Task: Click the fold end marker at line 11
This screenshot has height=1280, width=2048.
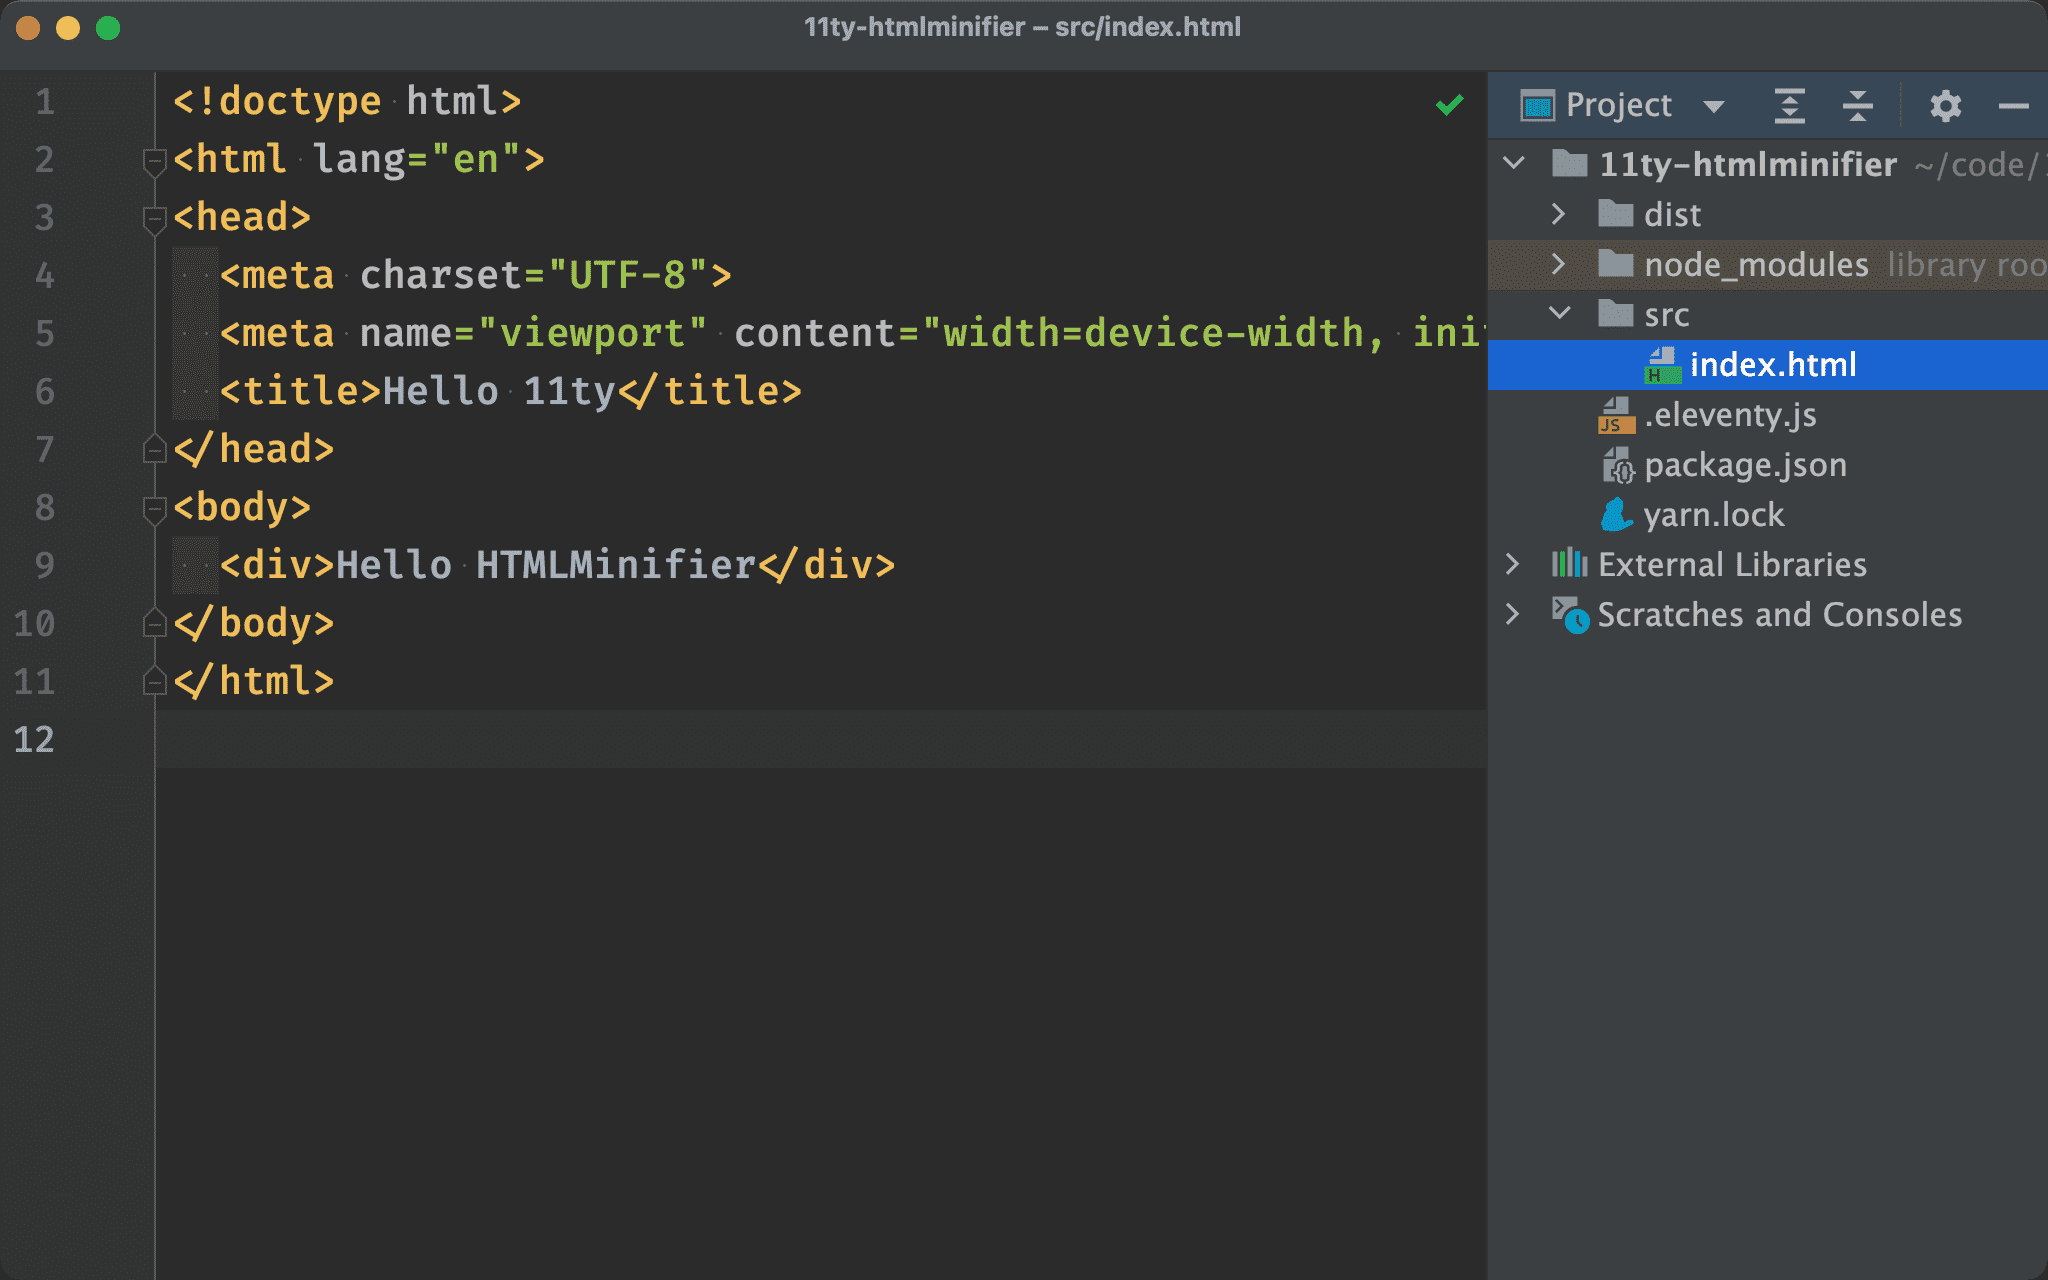Action: click(x=154, y=681)
